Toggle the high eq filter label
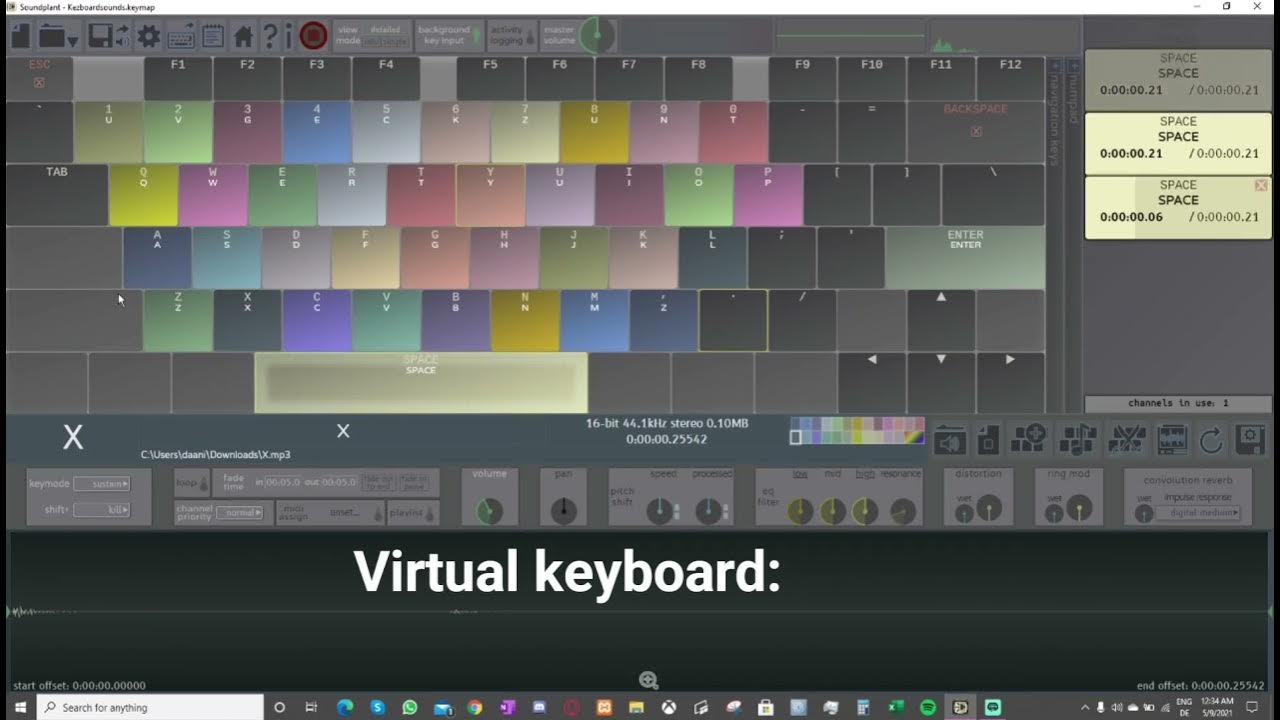This screenshot has width=1280, height=720. (x=865, y=474)
